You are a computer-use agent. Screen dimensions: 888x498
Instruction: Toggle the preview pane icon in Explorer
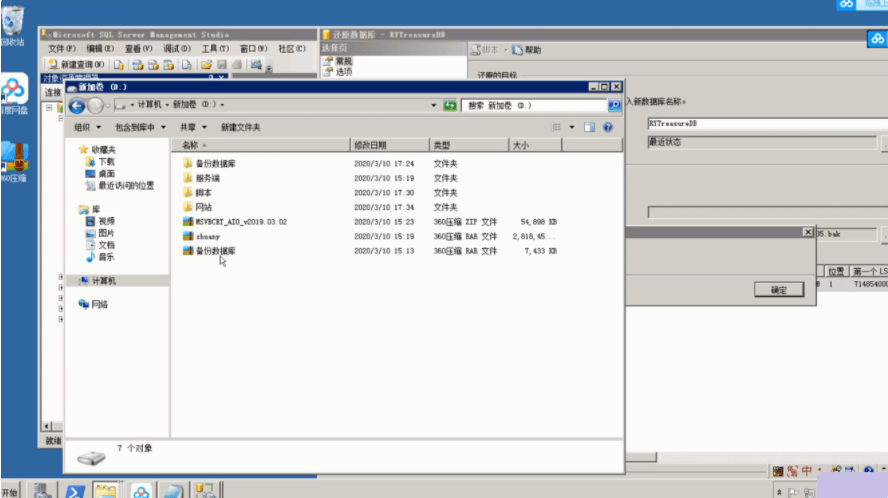[590, 127]
